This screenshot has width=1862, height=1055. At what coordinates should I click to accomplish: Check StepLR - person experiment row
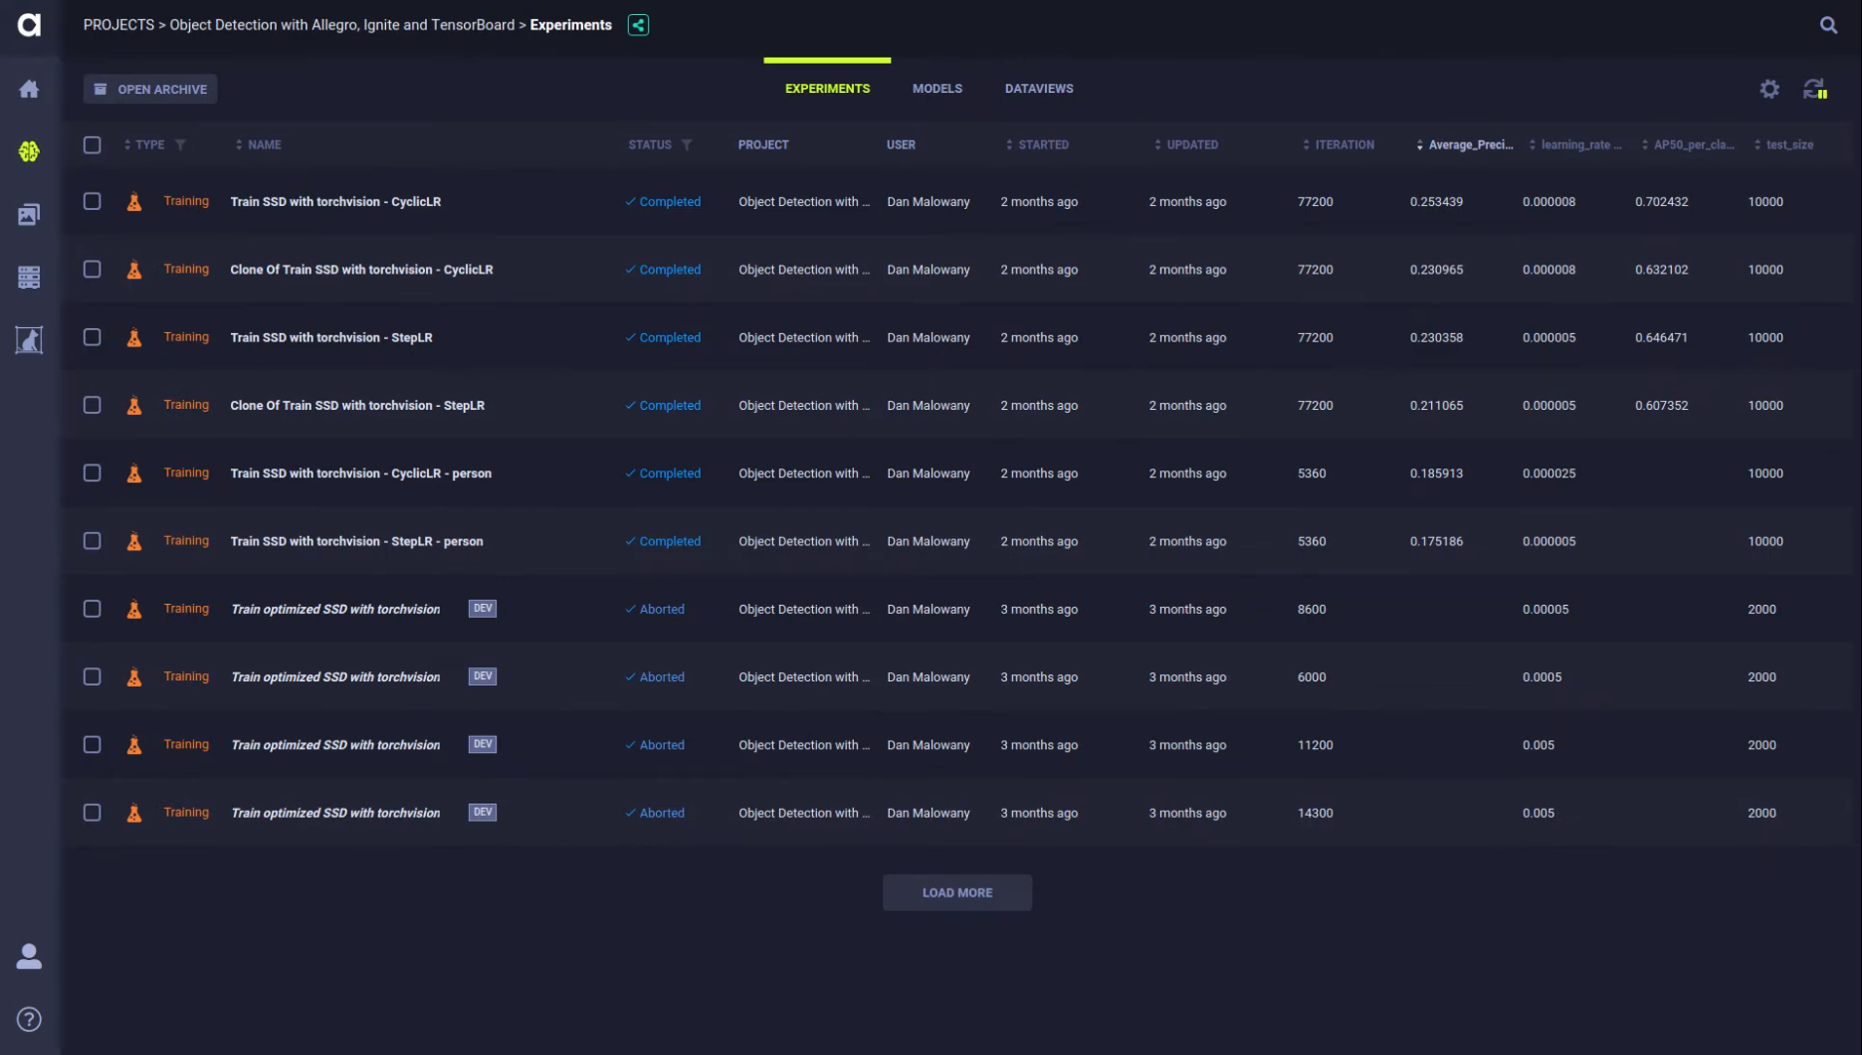pos(92,541)
